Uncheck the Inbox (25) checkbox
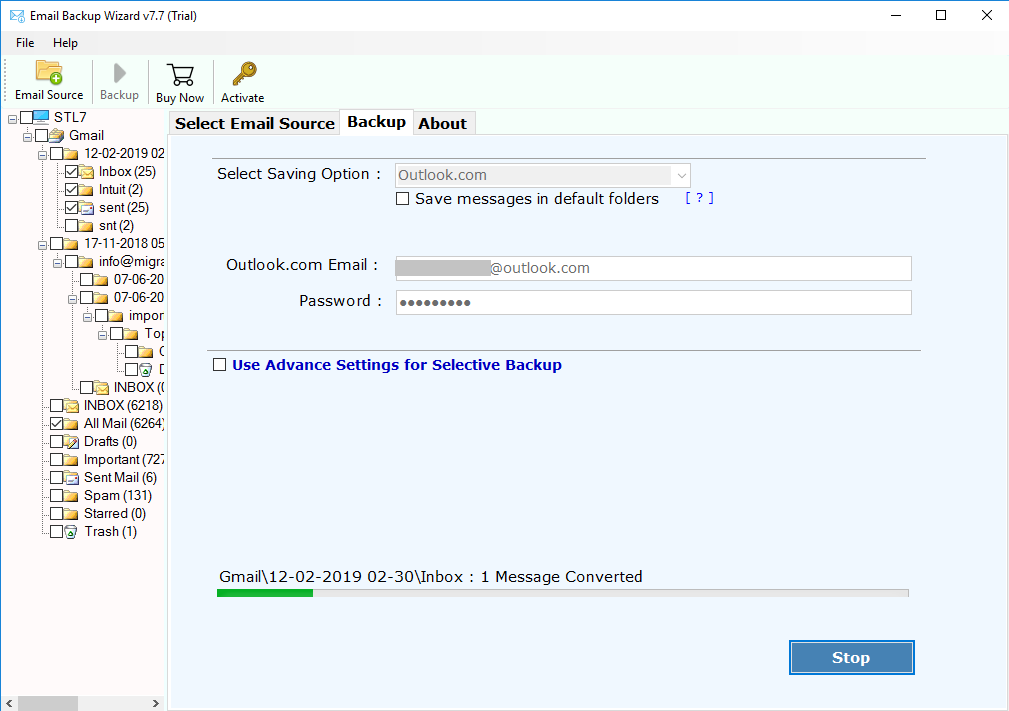Image resolution: width=1009 pixels, height=711 pixels. (71, 171)
